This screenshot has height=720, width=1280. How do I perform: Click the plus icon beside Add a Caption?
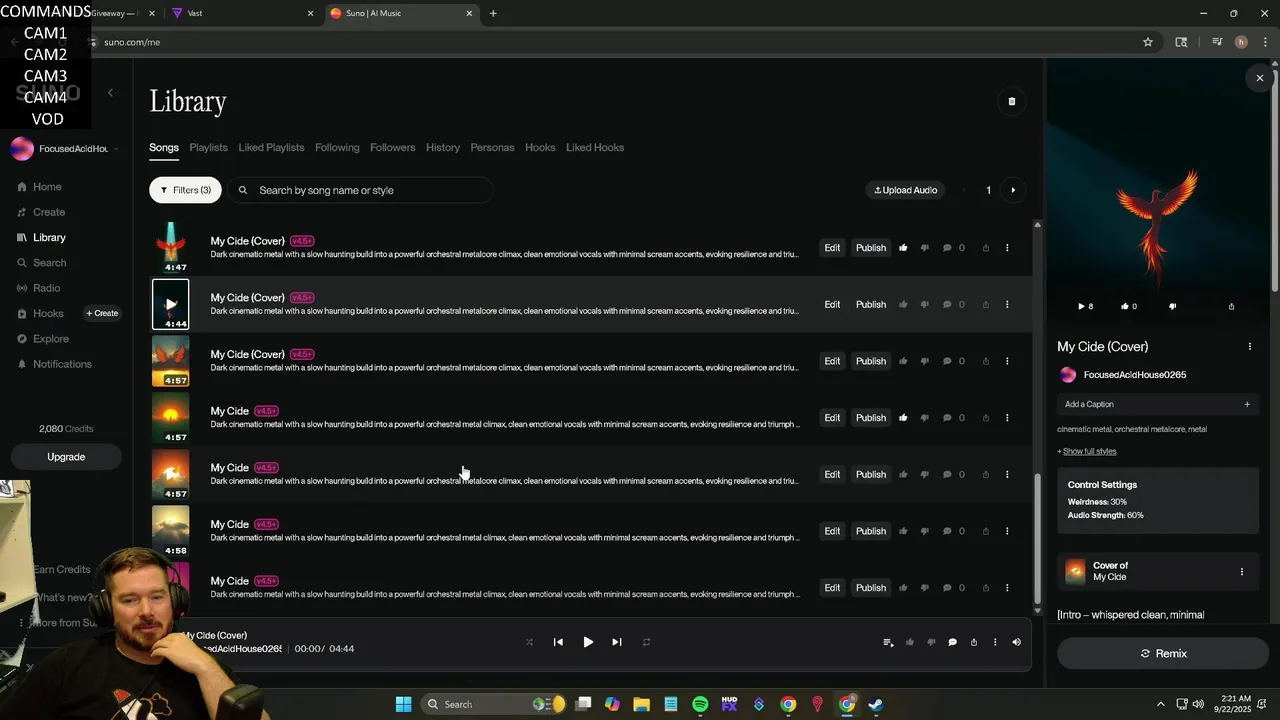(1247, 405)
